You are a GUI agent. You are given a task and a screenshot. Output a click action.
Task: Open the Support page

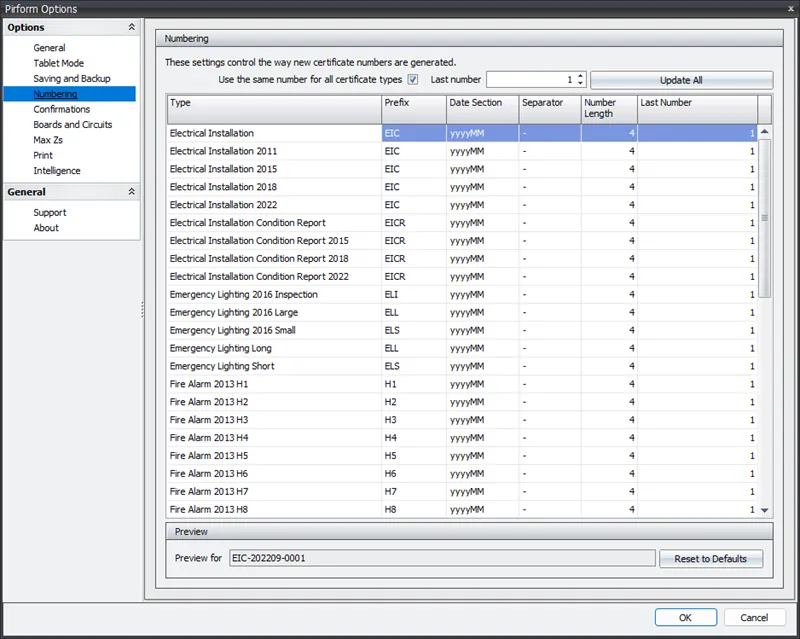[x=50, y=212]
